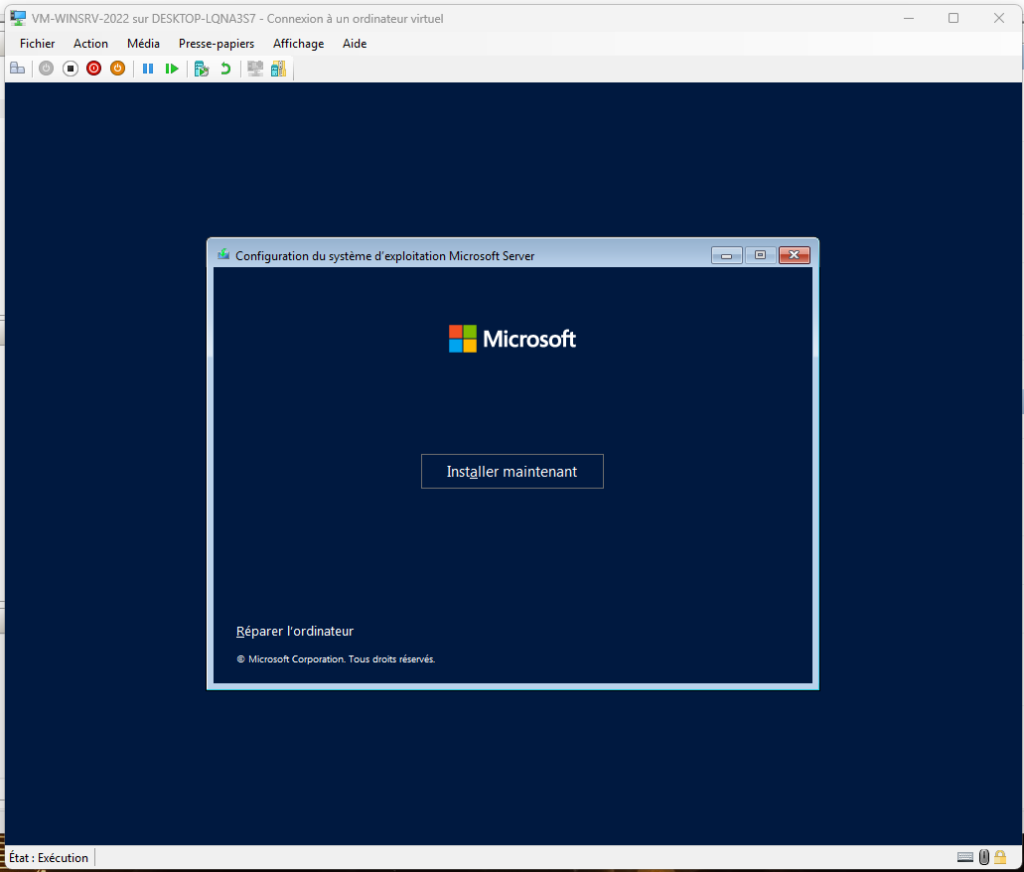Open the Fichier menu
The height and width of the screenshot is (872, 1024).
click(x=37, y=44)
